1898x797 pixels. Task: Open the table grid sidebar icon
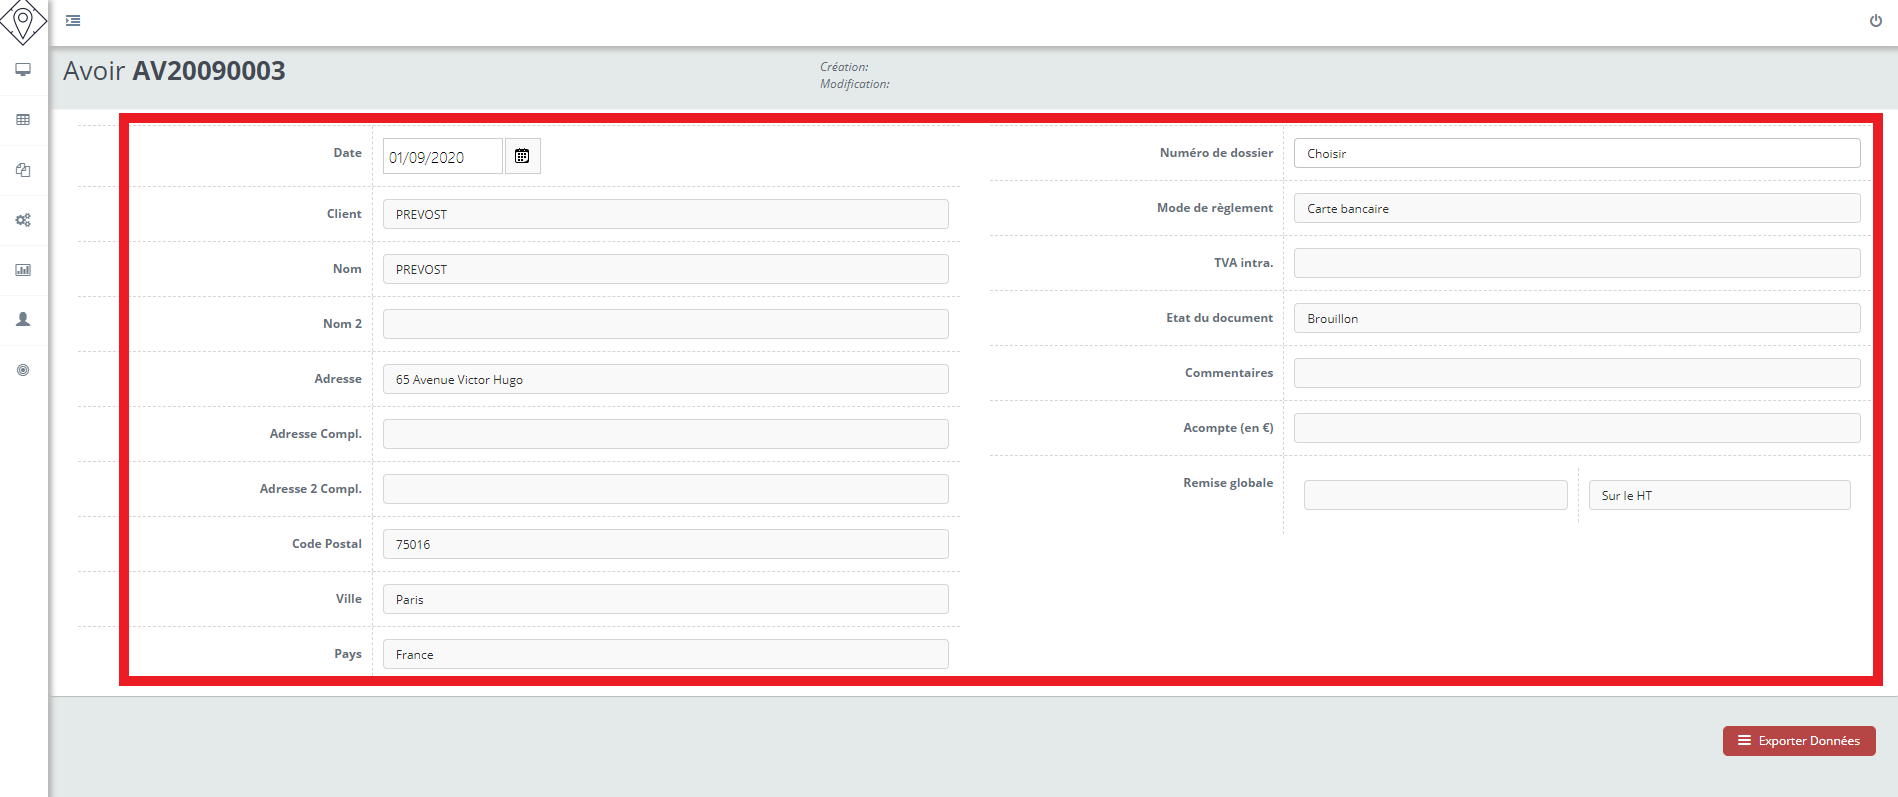point(23,120)
